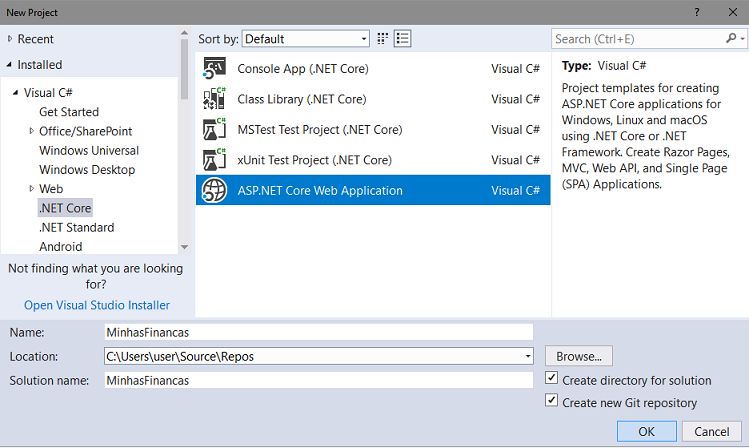Select Class Library (.NET Core) template name

click(x=302, y=99)
